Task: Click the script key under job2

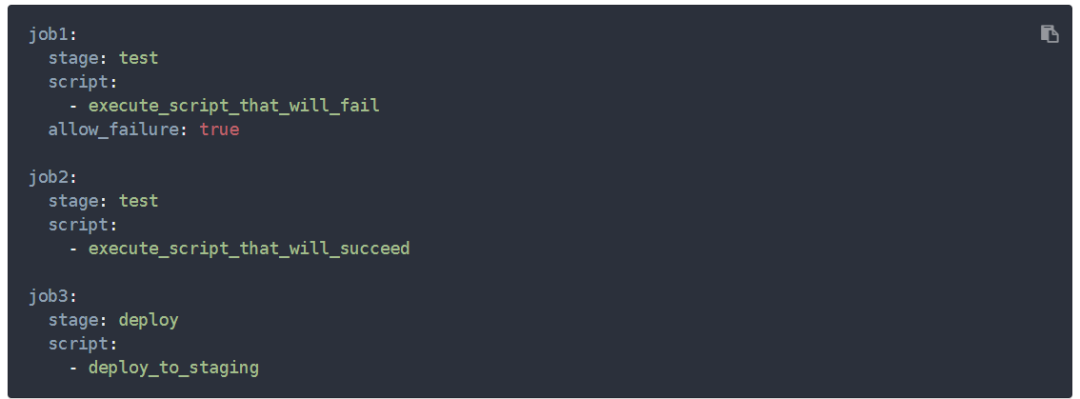Action: click(79, 225)
